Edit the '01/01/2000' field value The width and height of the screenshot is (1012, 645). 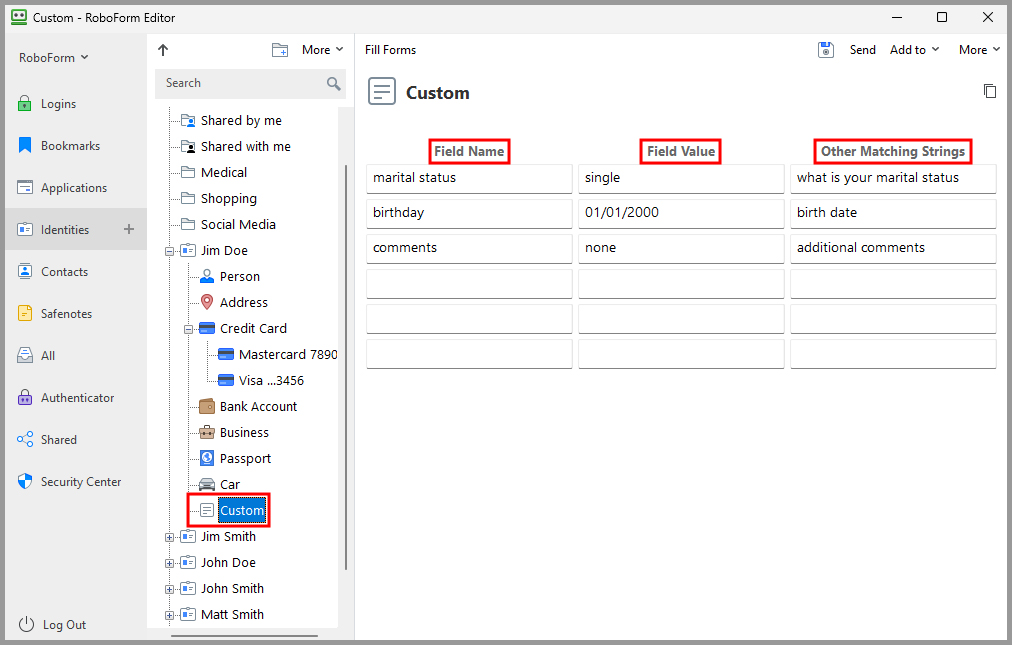681,213
